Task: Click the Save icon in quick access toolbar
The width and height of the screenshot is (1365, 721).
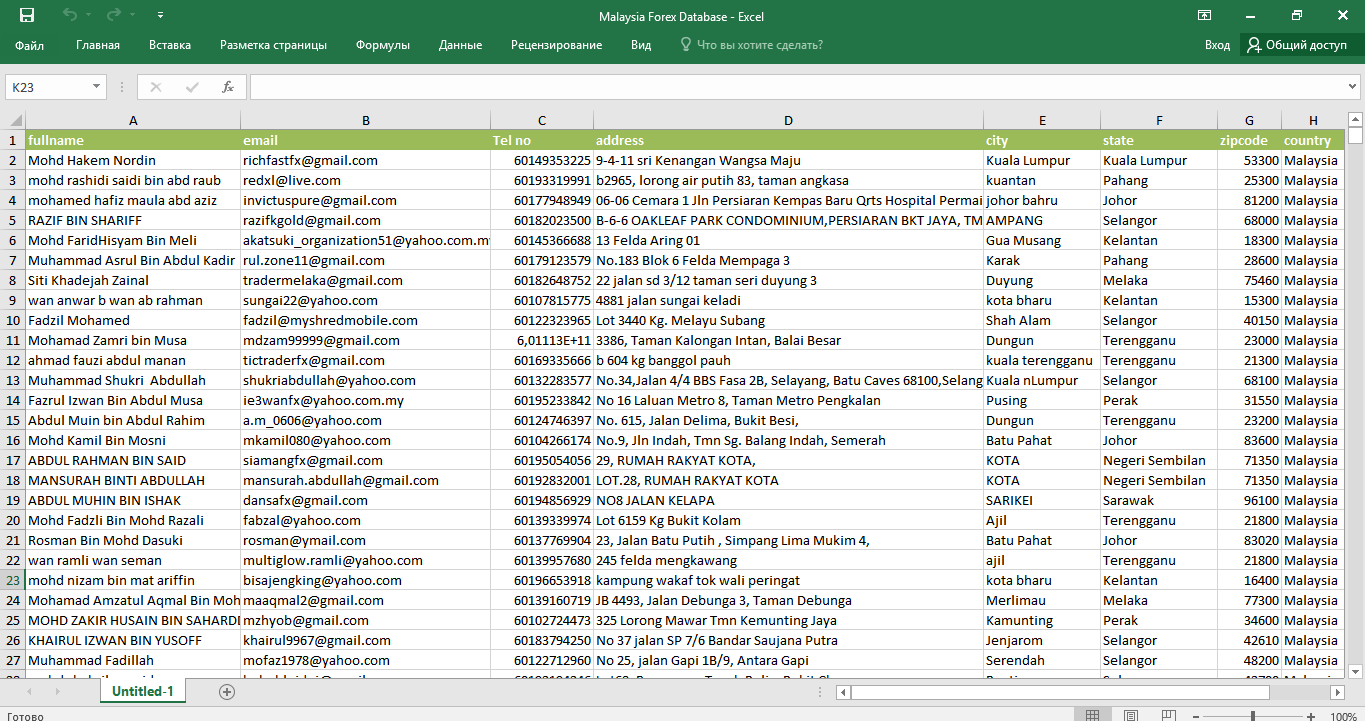Action: click(27, 15)
